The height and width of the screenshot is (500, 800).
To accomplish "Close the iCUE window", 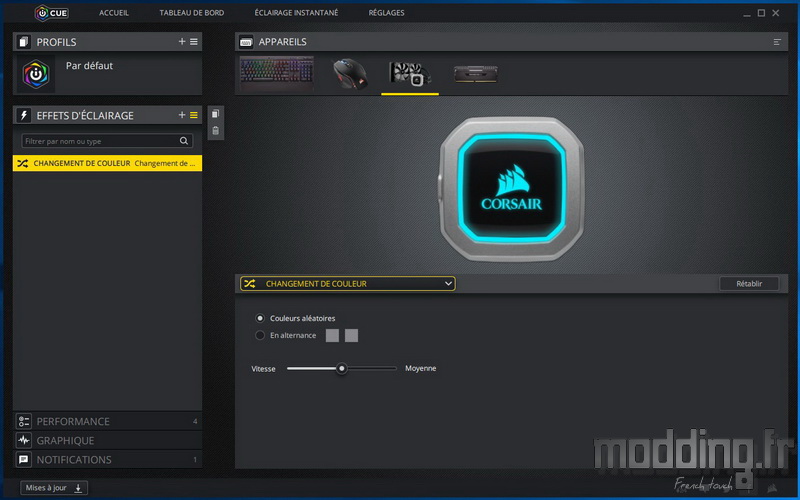I will click(x=776, y=13).
